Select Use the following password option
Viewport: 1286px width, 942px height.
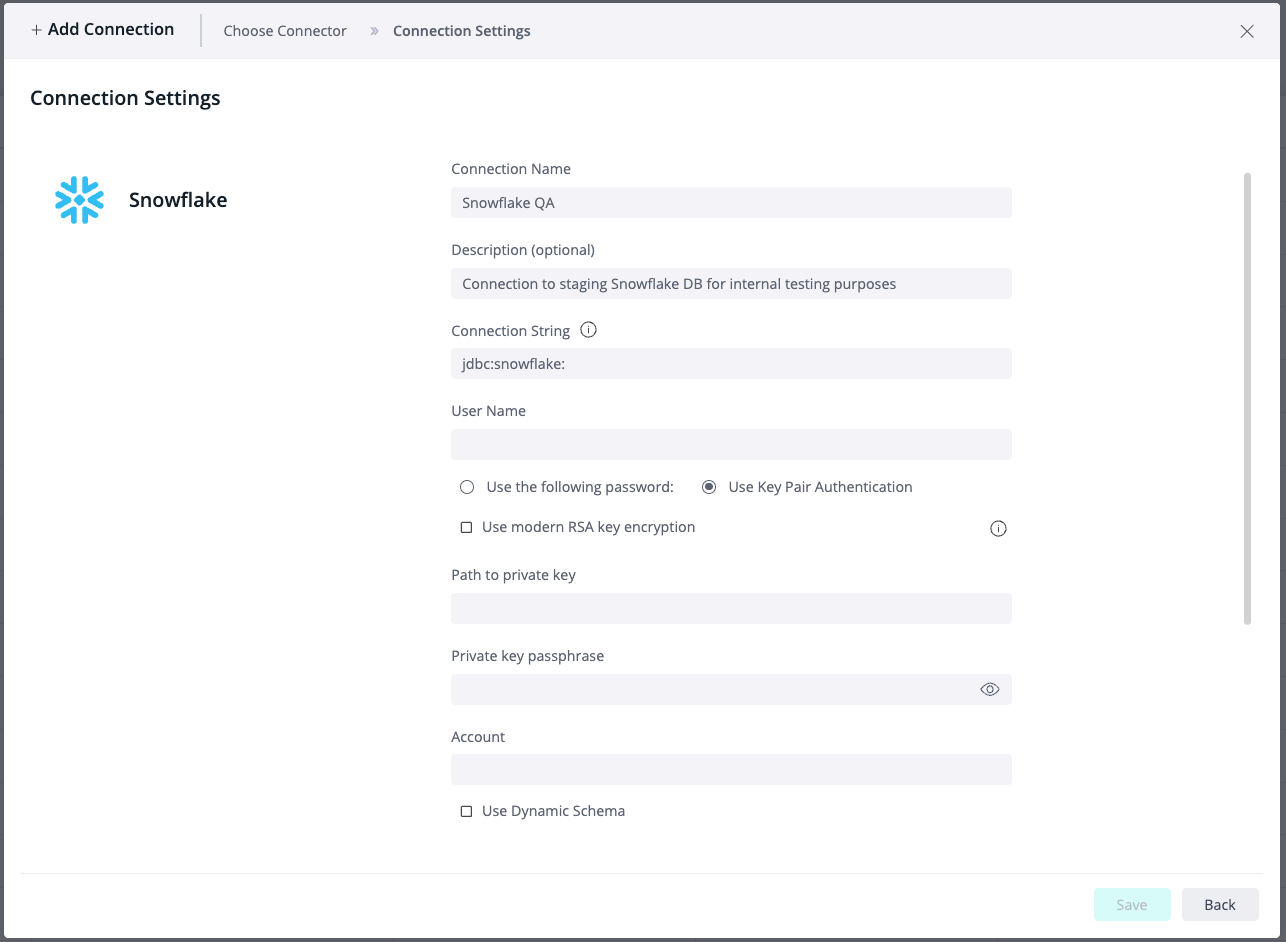click(467, 487)
